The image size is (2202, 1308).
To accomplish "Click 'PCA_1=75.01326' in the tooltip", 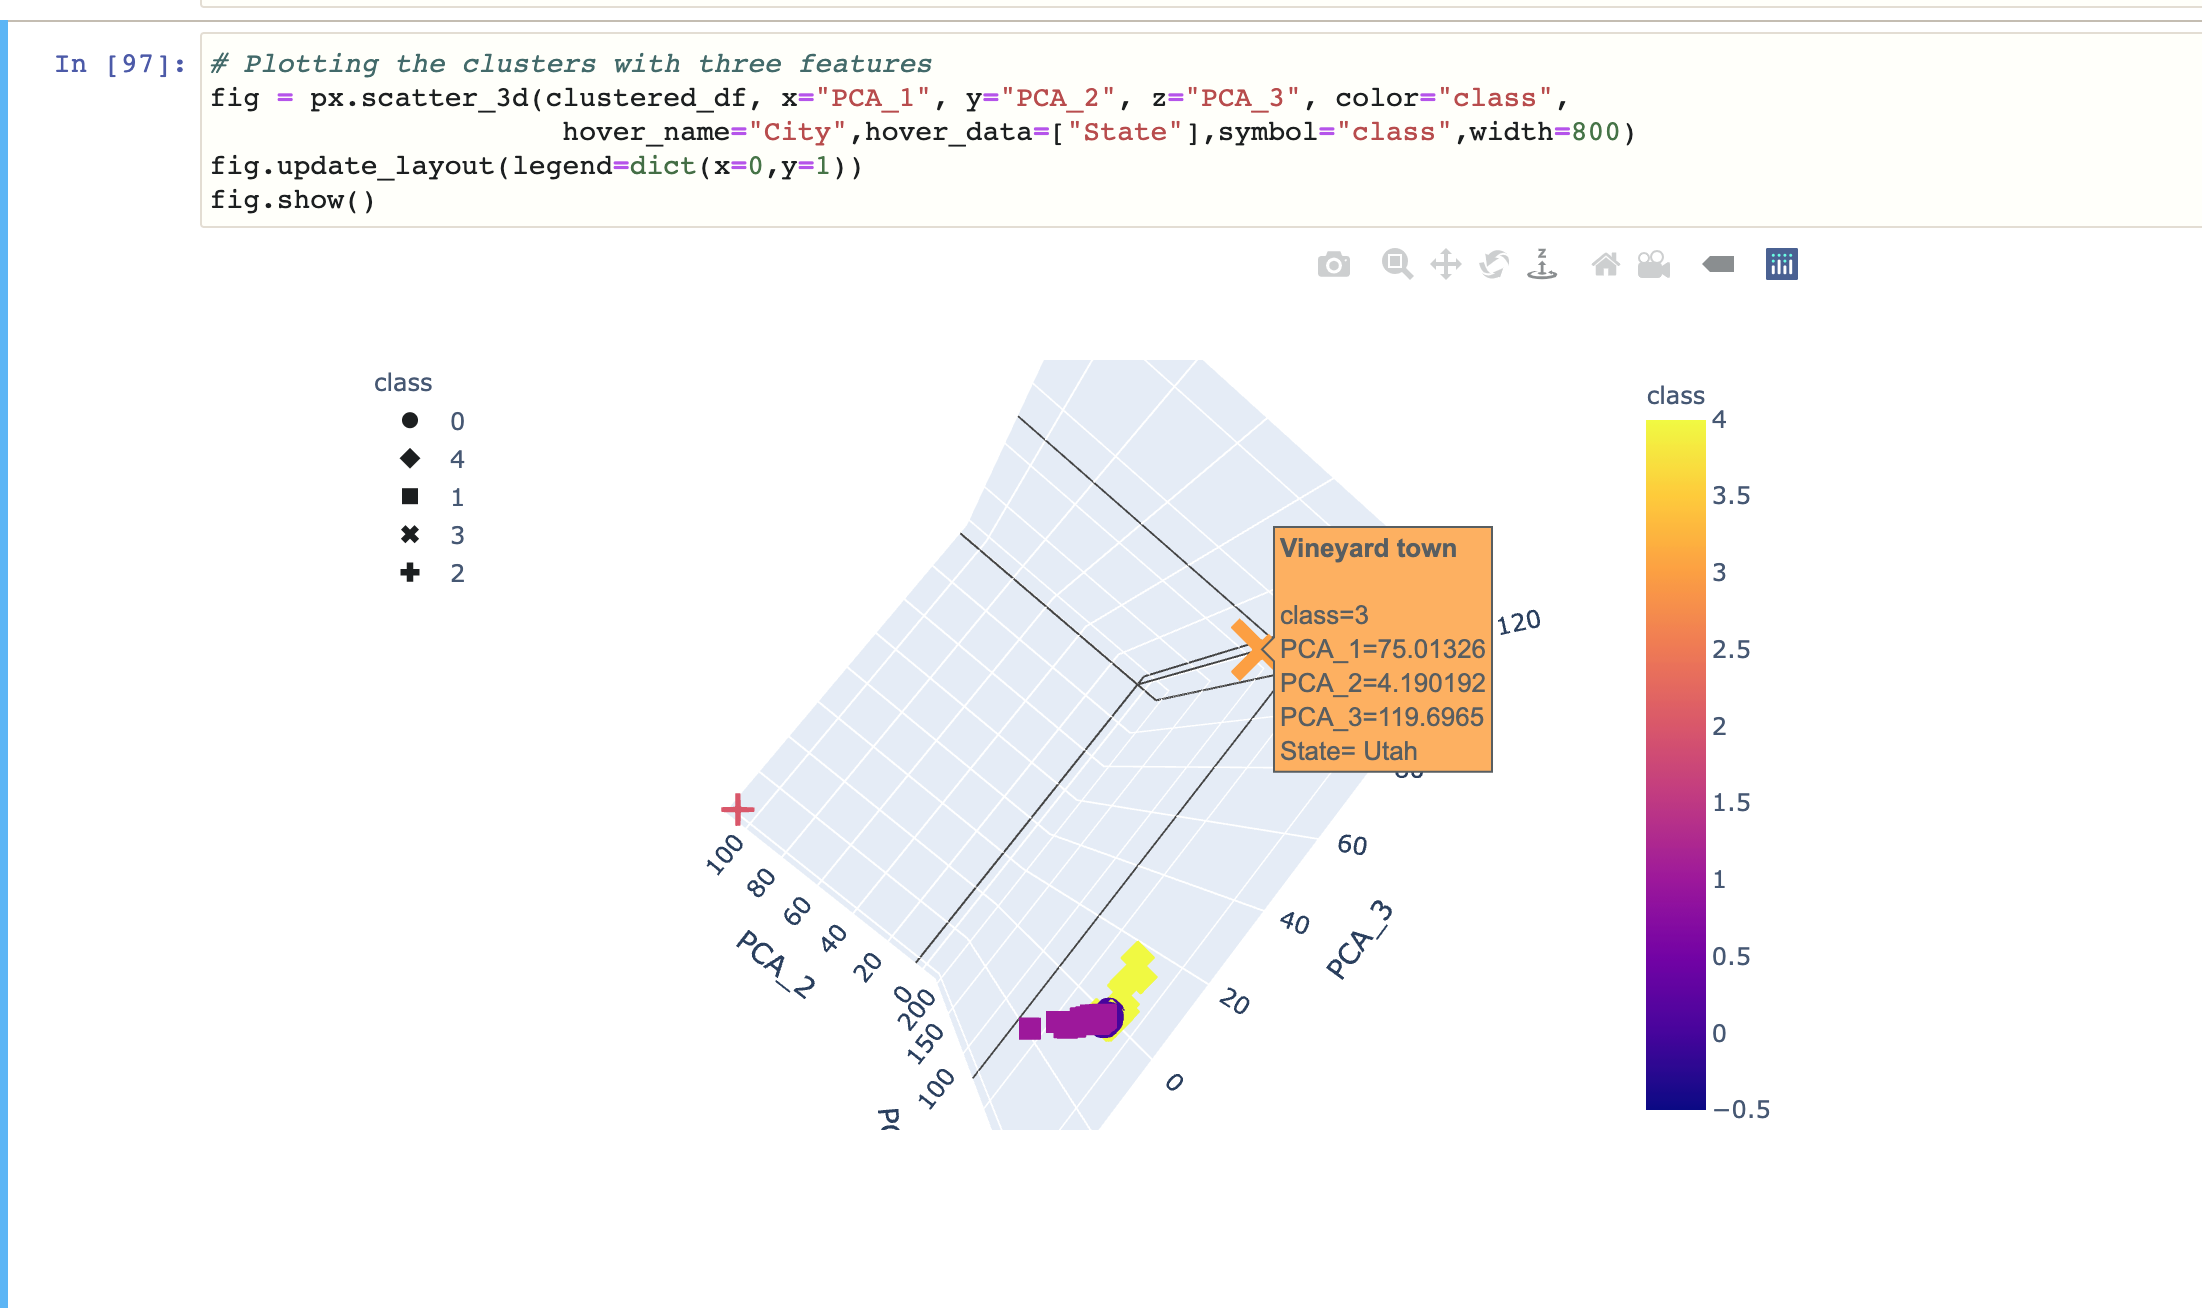I will click(x=1382, y=649).
